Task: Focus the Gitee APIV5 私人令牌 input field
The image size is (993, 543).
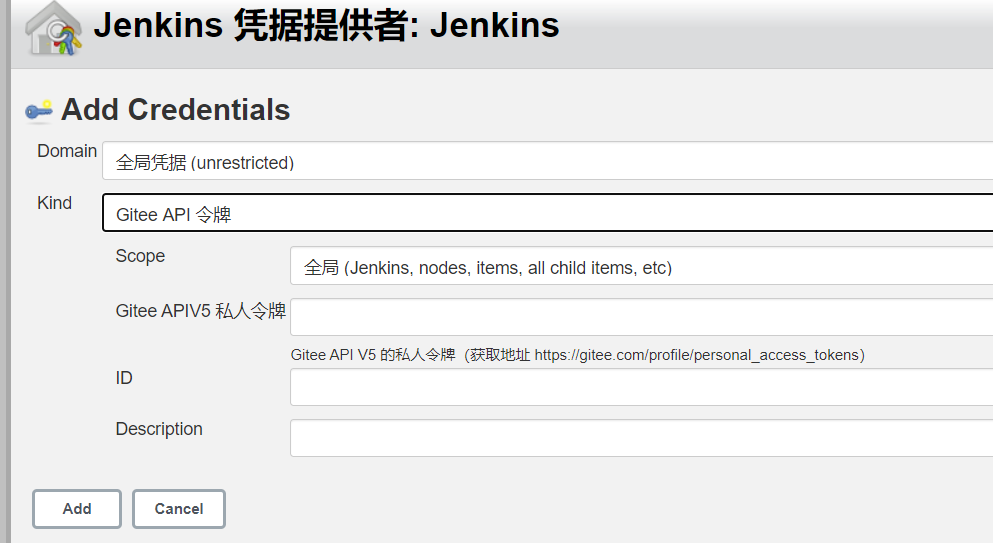Action: click(641, 317)
